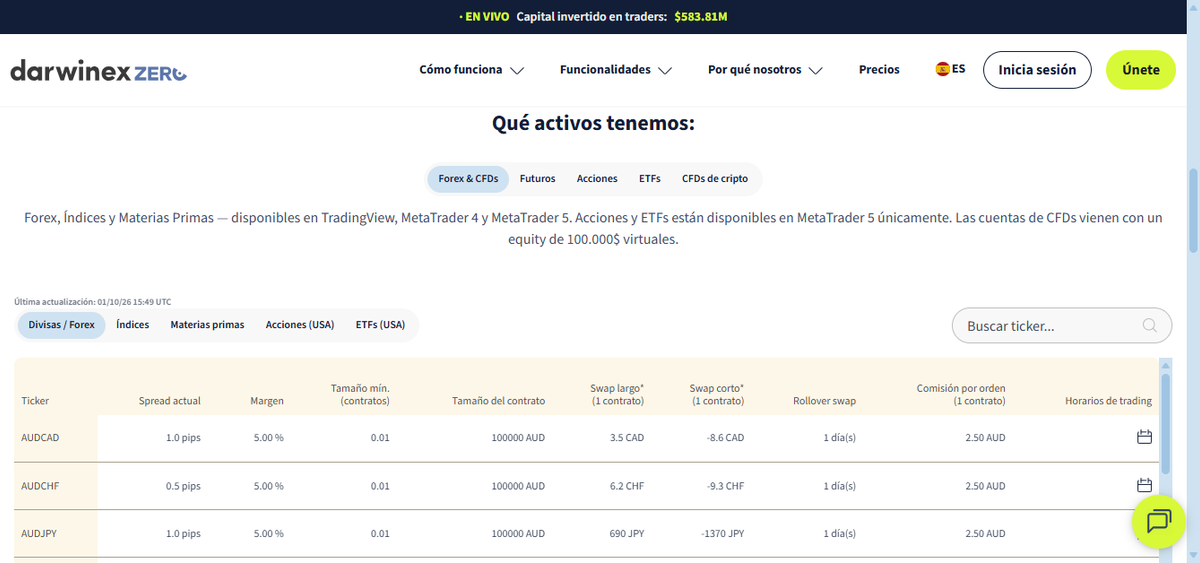Click the -1370 JPY swap value
The image size is (1200, 563).
pyautogui.click(x=723, y=534)
